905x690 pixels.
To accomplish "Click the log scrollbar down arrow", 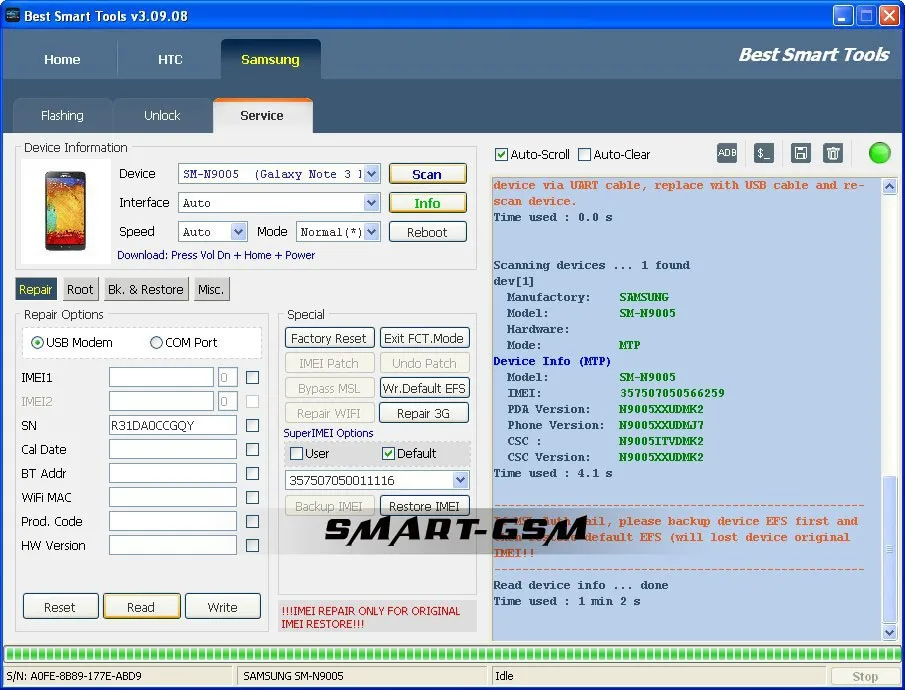I will (x=889, y=632).
